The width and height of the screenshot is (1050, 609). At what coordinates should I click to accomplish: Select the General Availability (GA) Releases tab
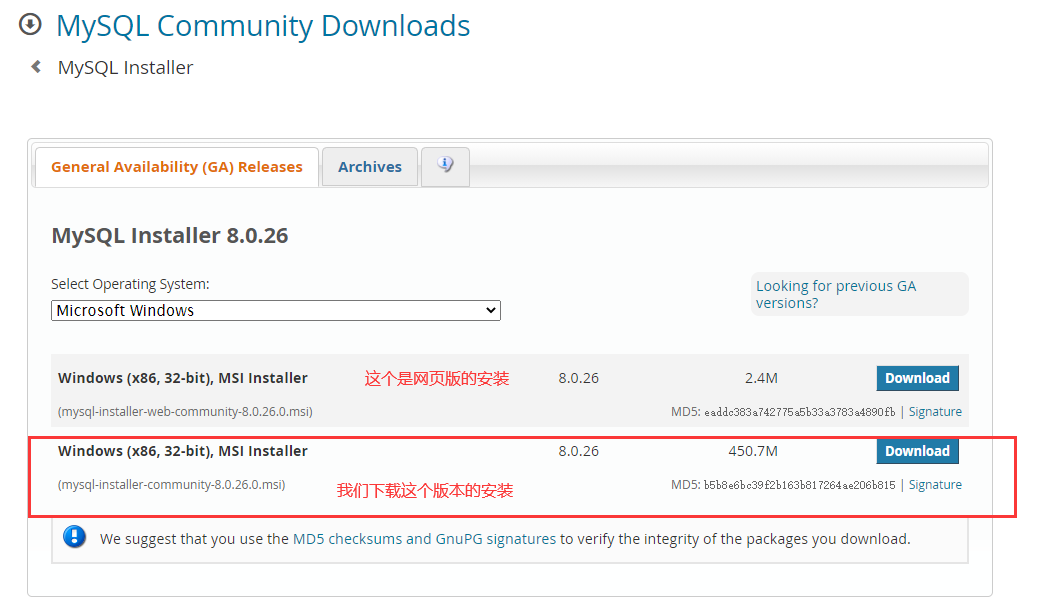pos(176,167)
